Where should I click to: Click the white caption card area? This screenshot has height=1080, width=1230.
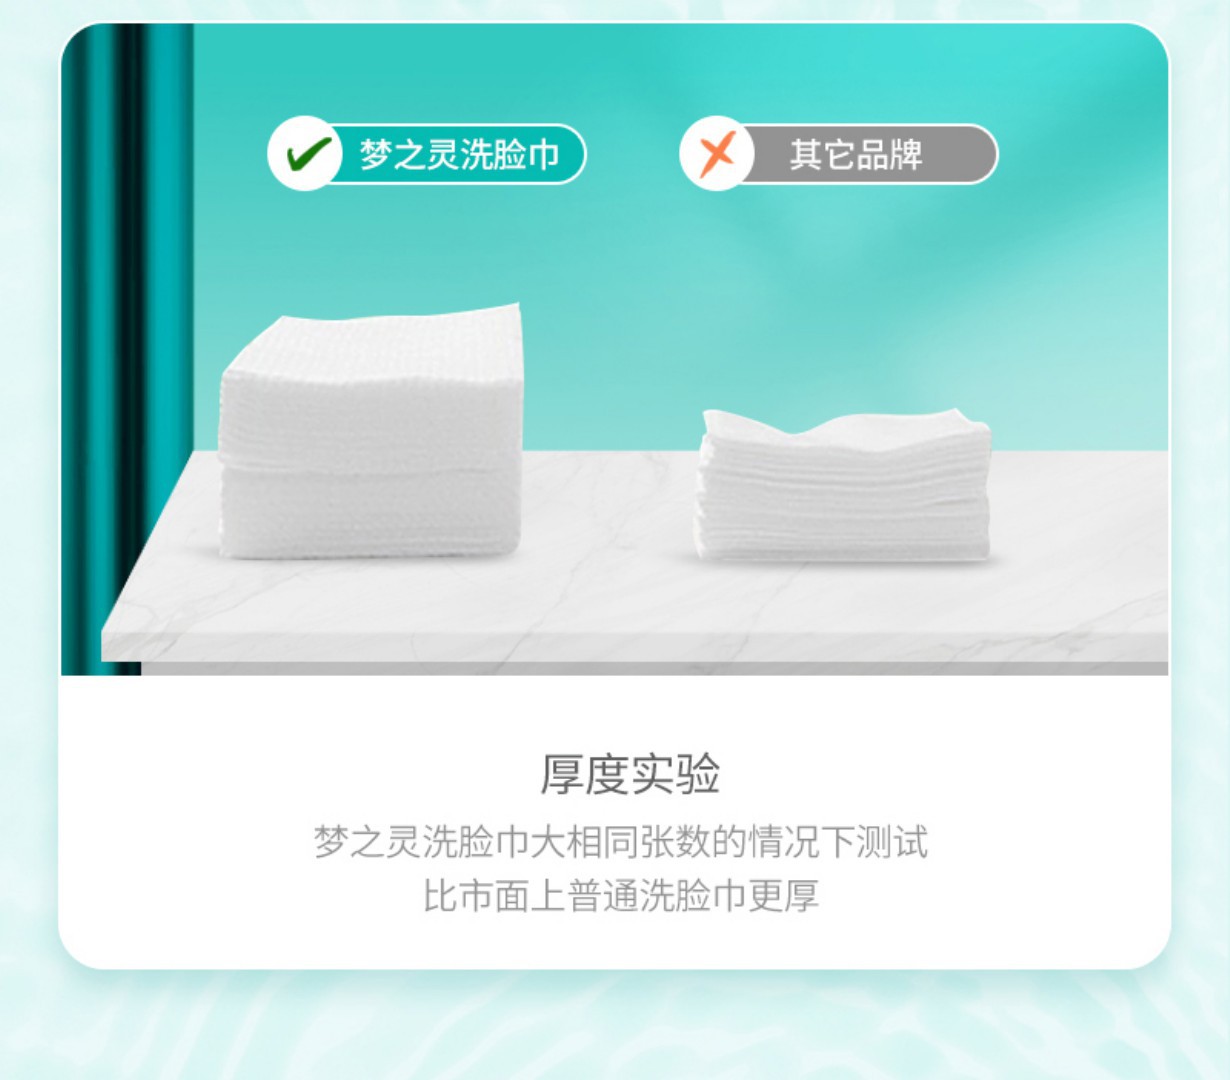pos(614,820)
